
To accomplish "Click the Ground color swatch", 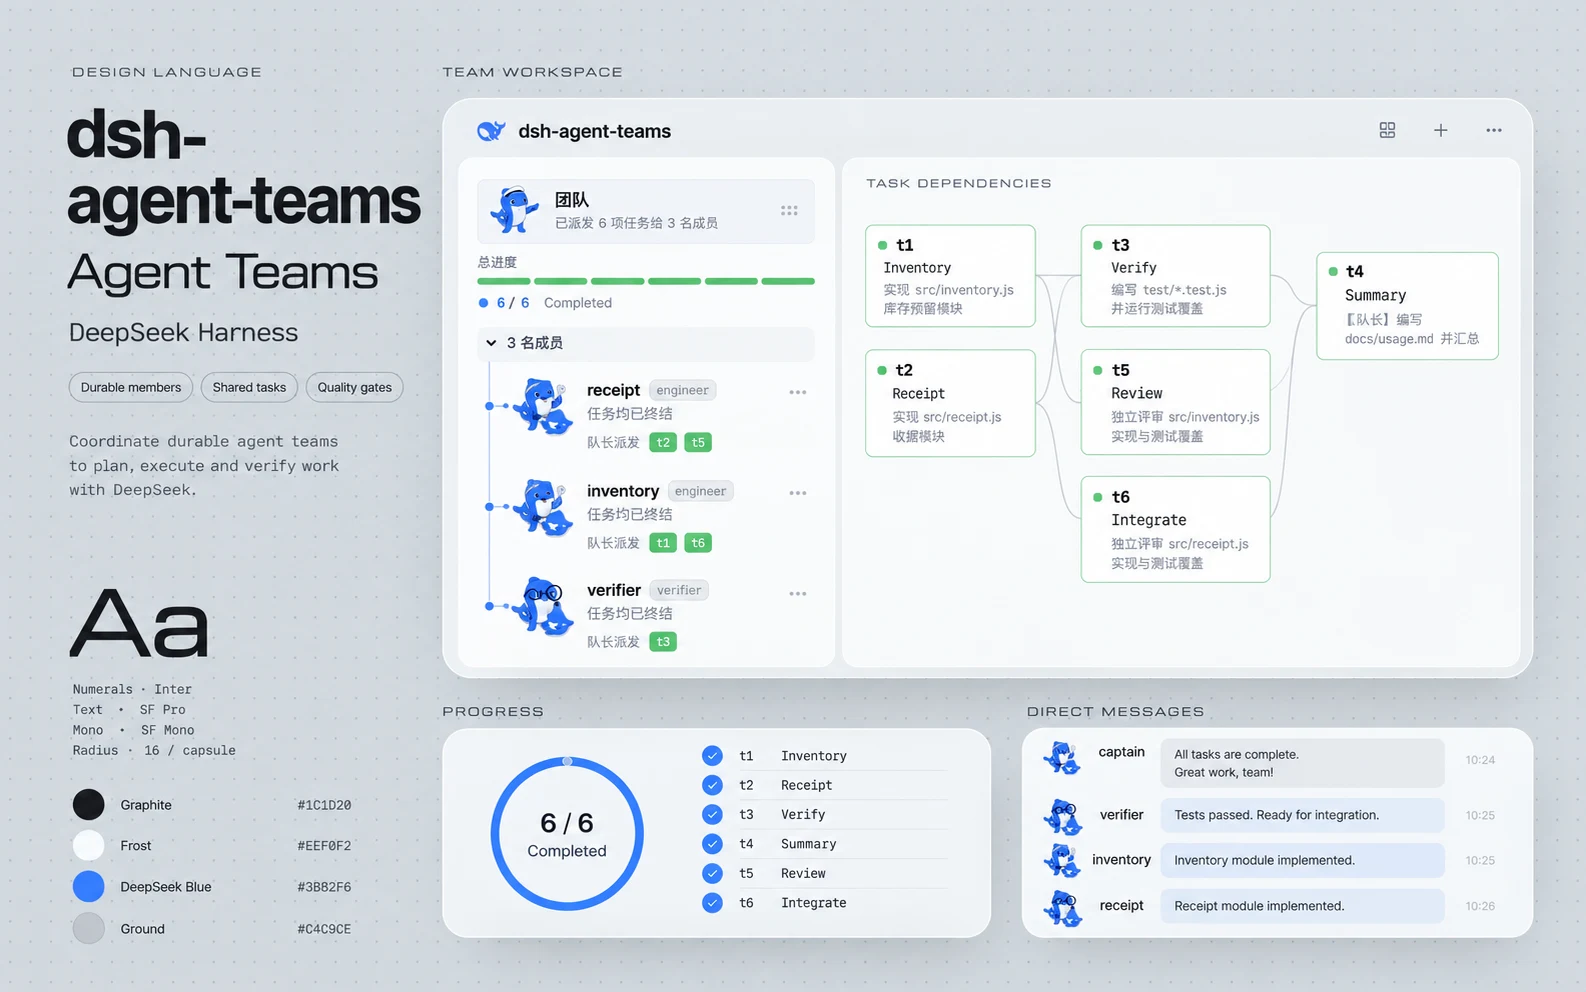I will [89, 929].
